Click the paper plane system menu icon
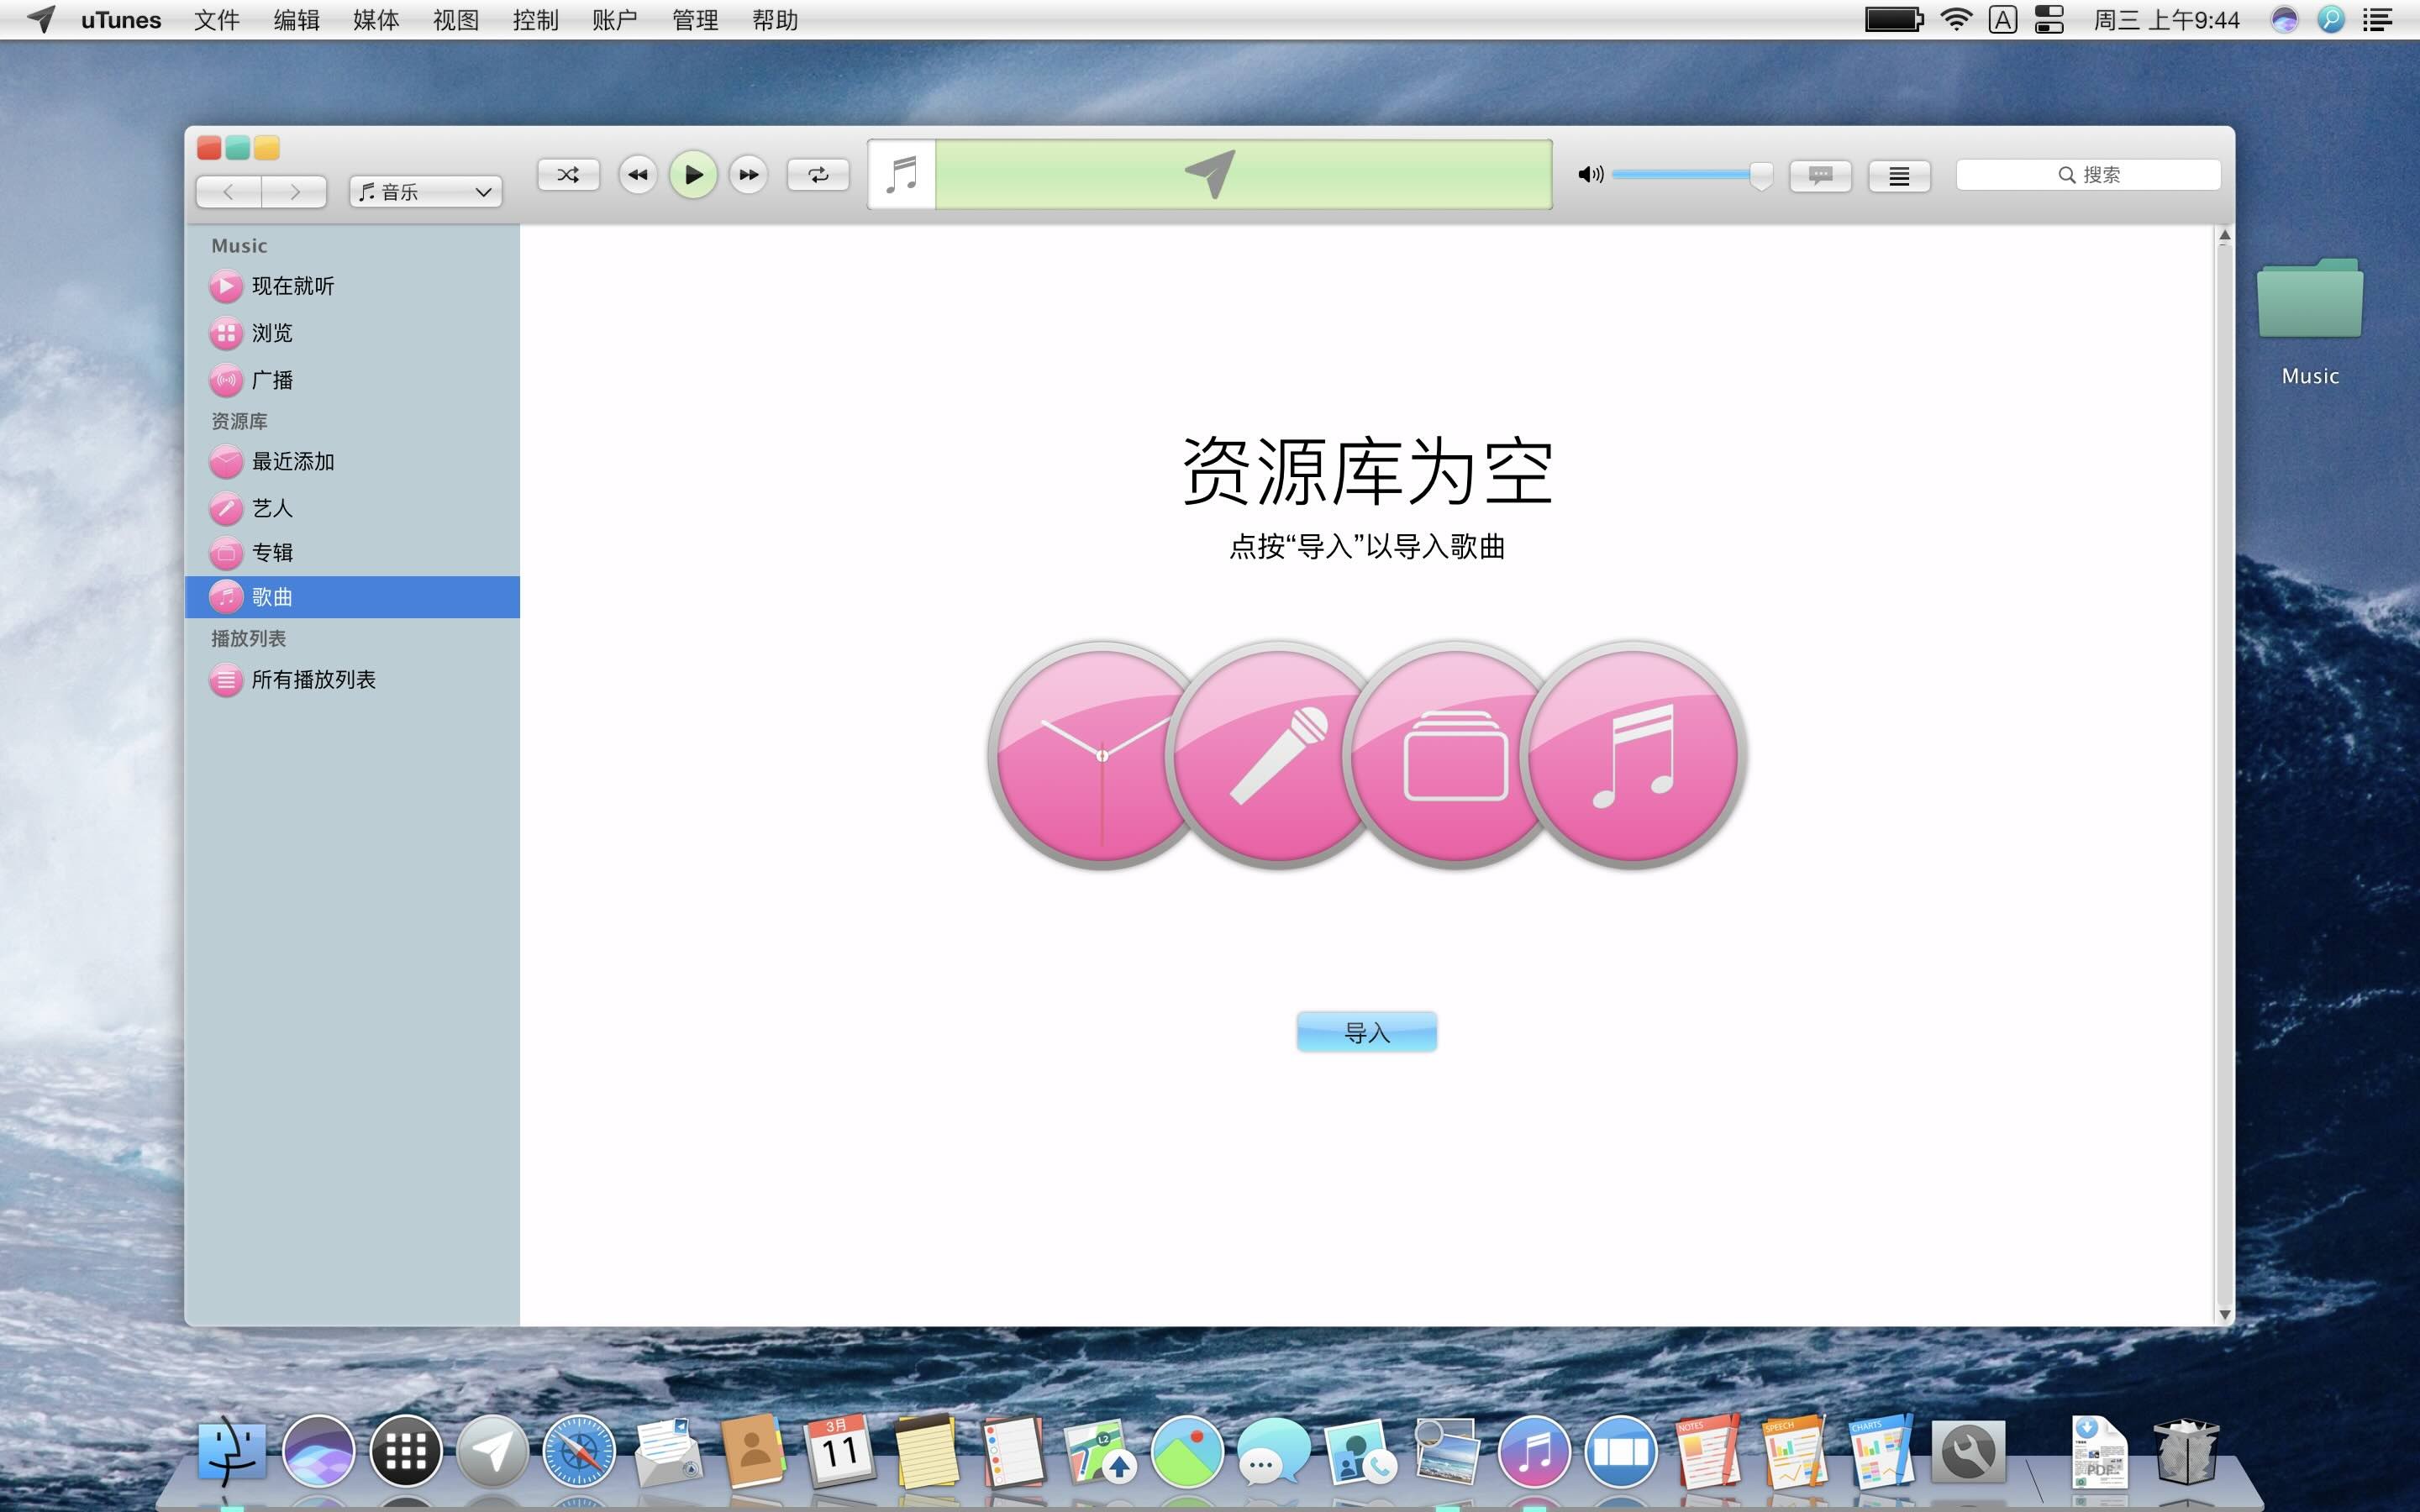Image resolution: width=2420 pixels, height=1512 pixels. [40, 19]
